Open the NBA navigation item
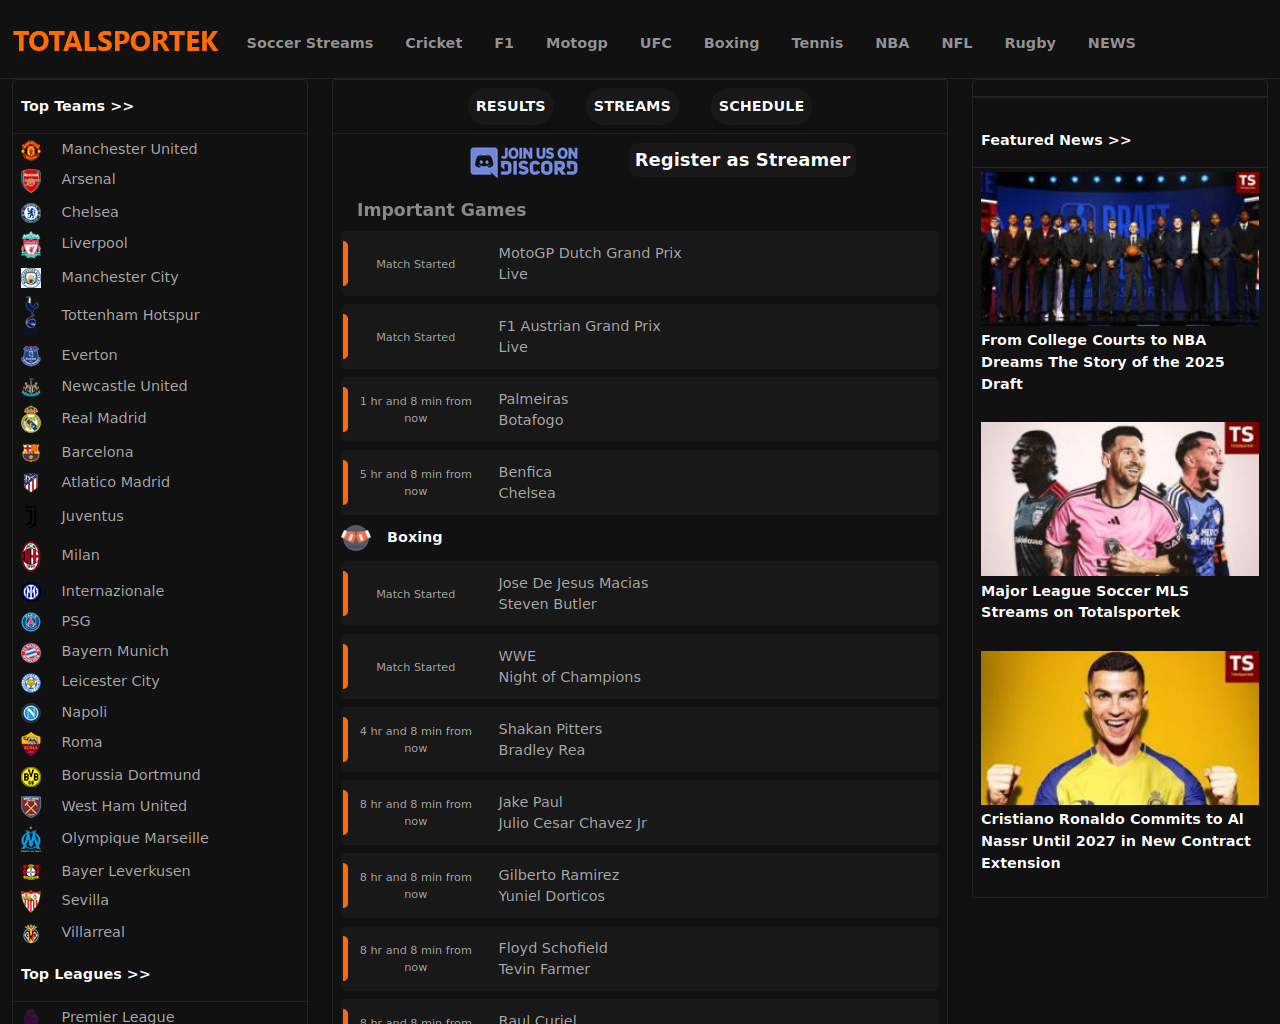Screen dimensions: 1280x1024 tap(892, 43)
